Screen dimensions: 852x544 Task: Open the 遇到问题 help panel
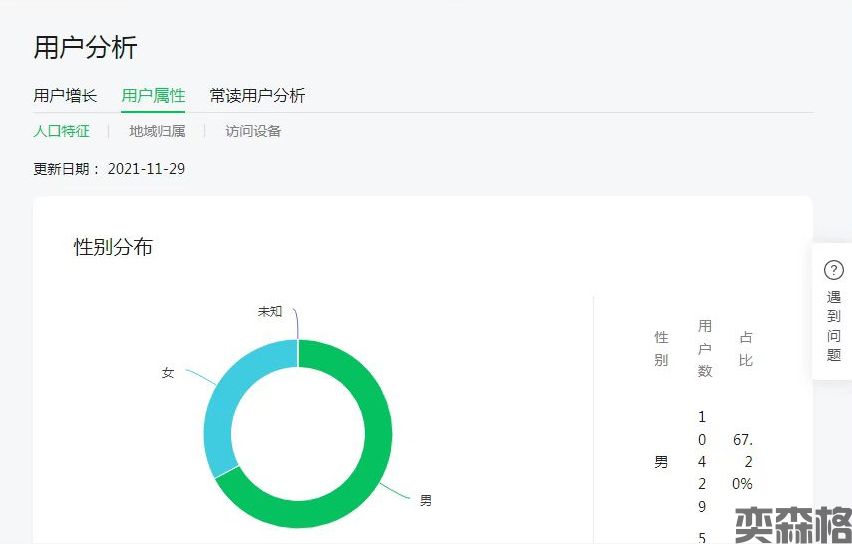pos(833,326)
